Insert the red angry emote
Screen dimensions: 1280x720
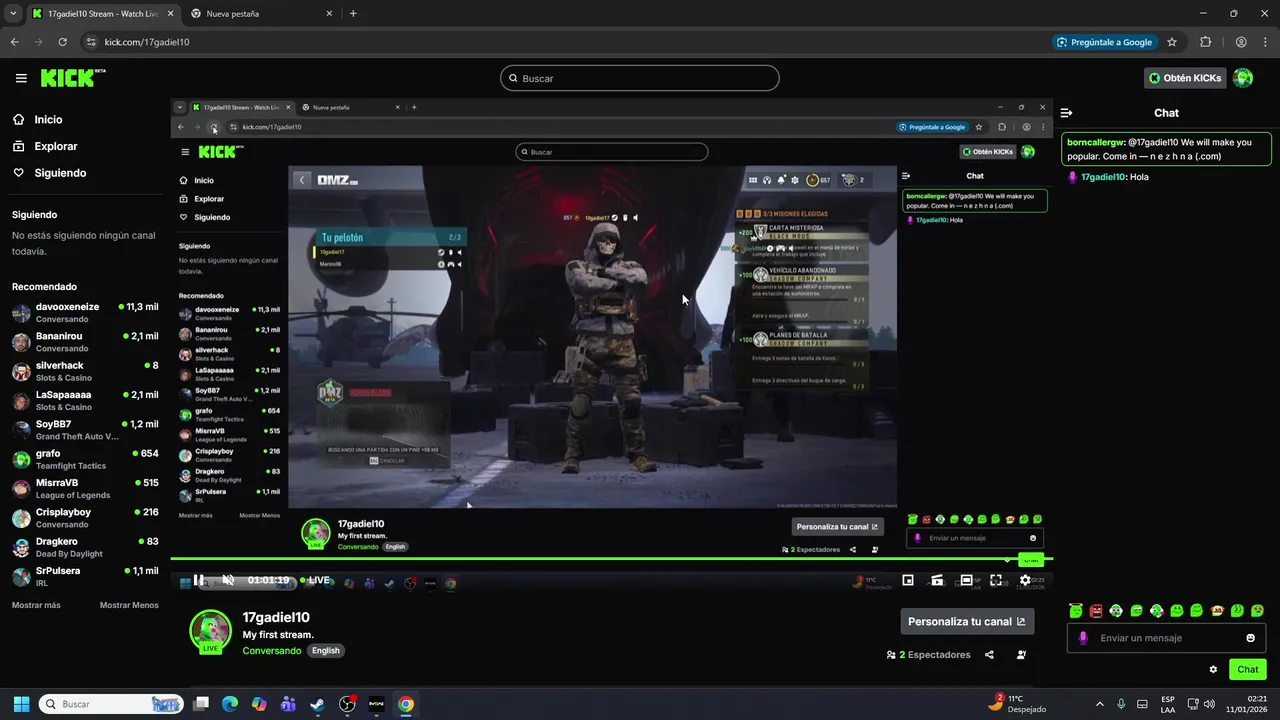pos(1096,610)
